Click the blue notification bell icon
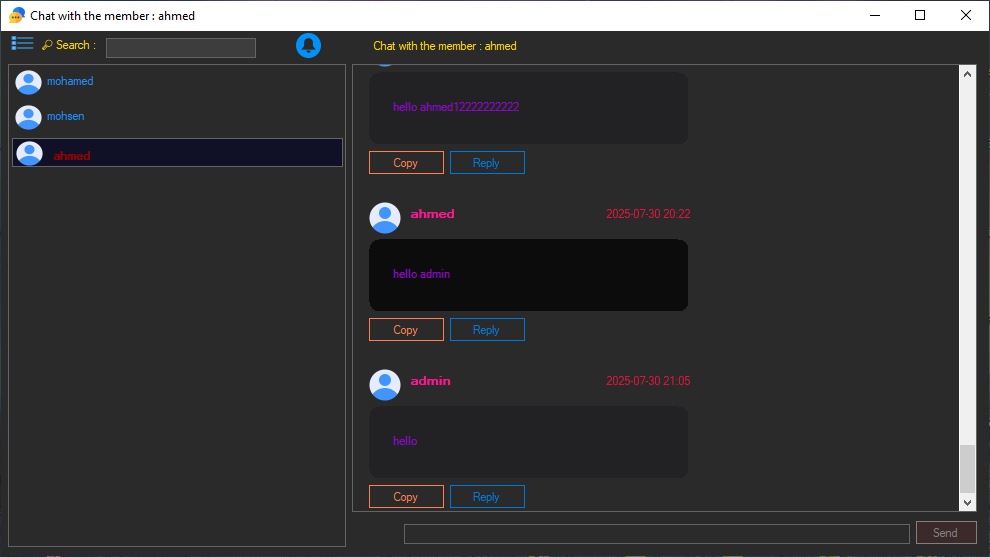This screenshot has height=557, width=990. tap(308, 45)
